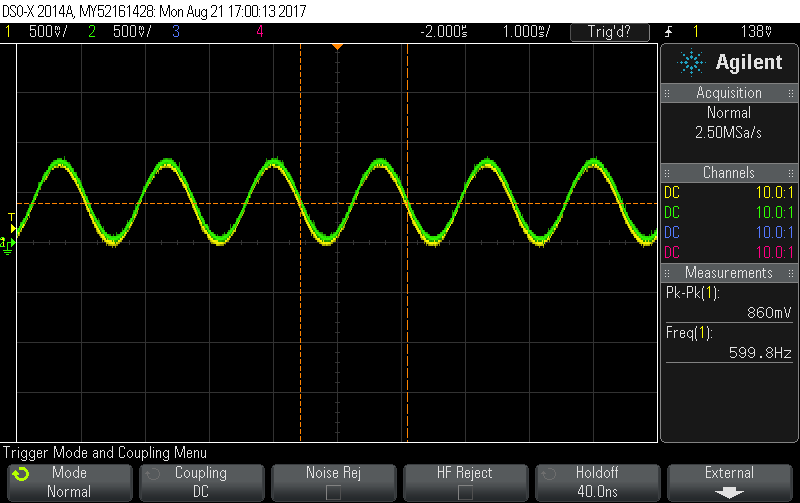800x503 pixels.
Task: Click the grey rotary icon on Coupling
Action: 153,474
